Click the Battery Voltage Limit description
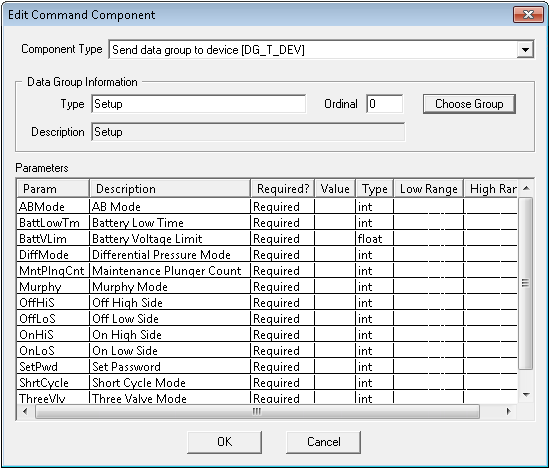The image size is (550, 469). click(x=170, y=239)
